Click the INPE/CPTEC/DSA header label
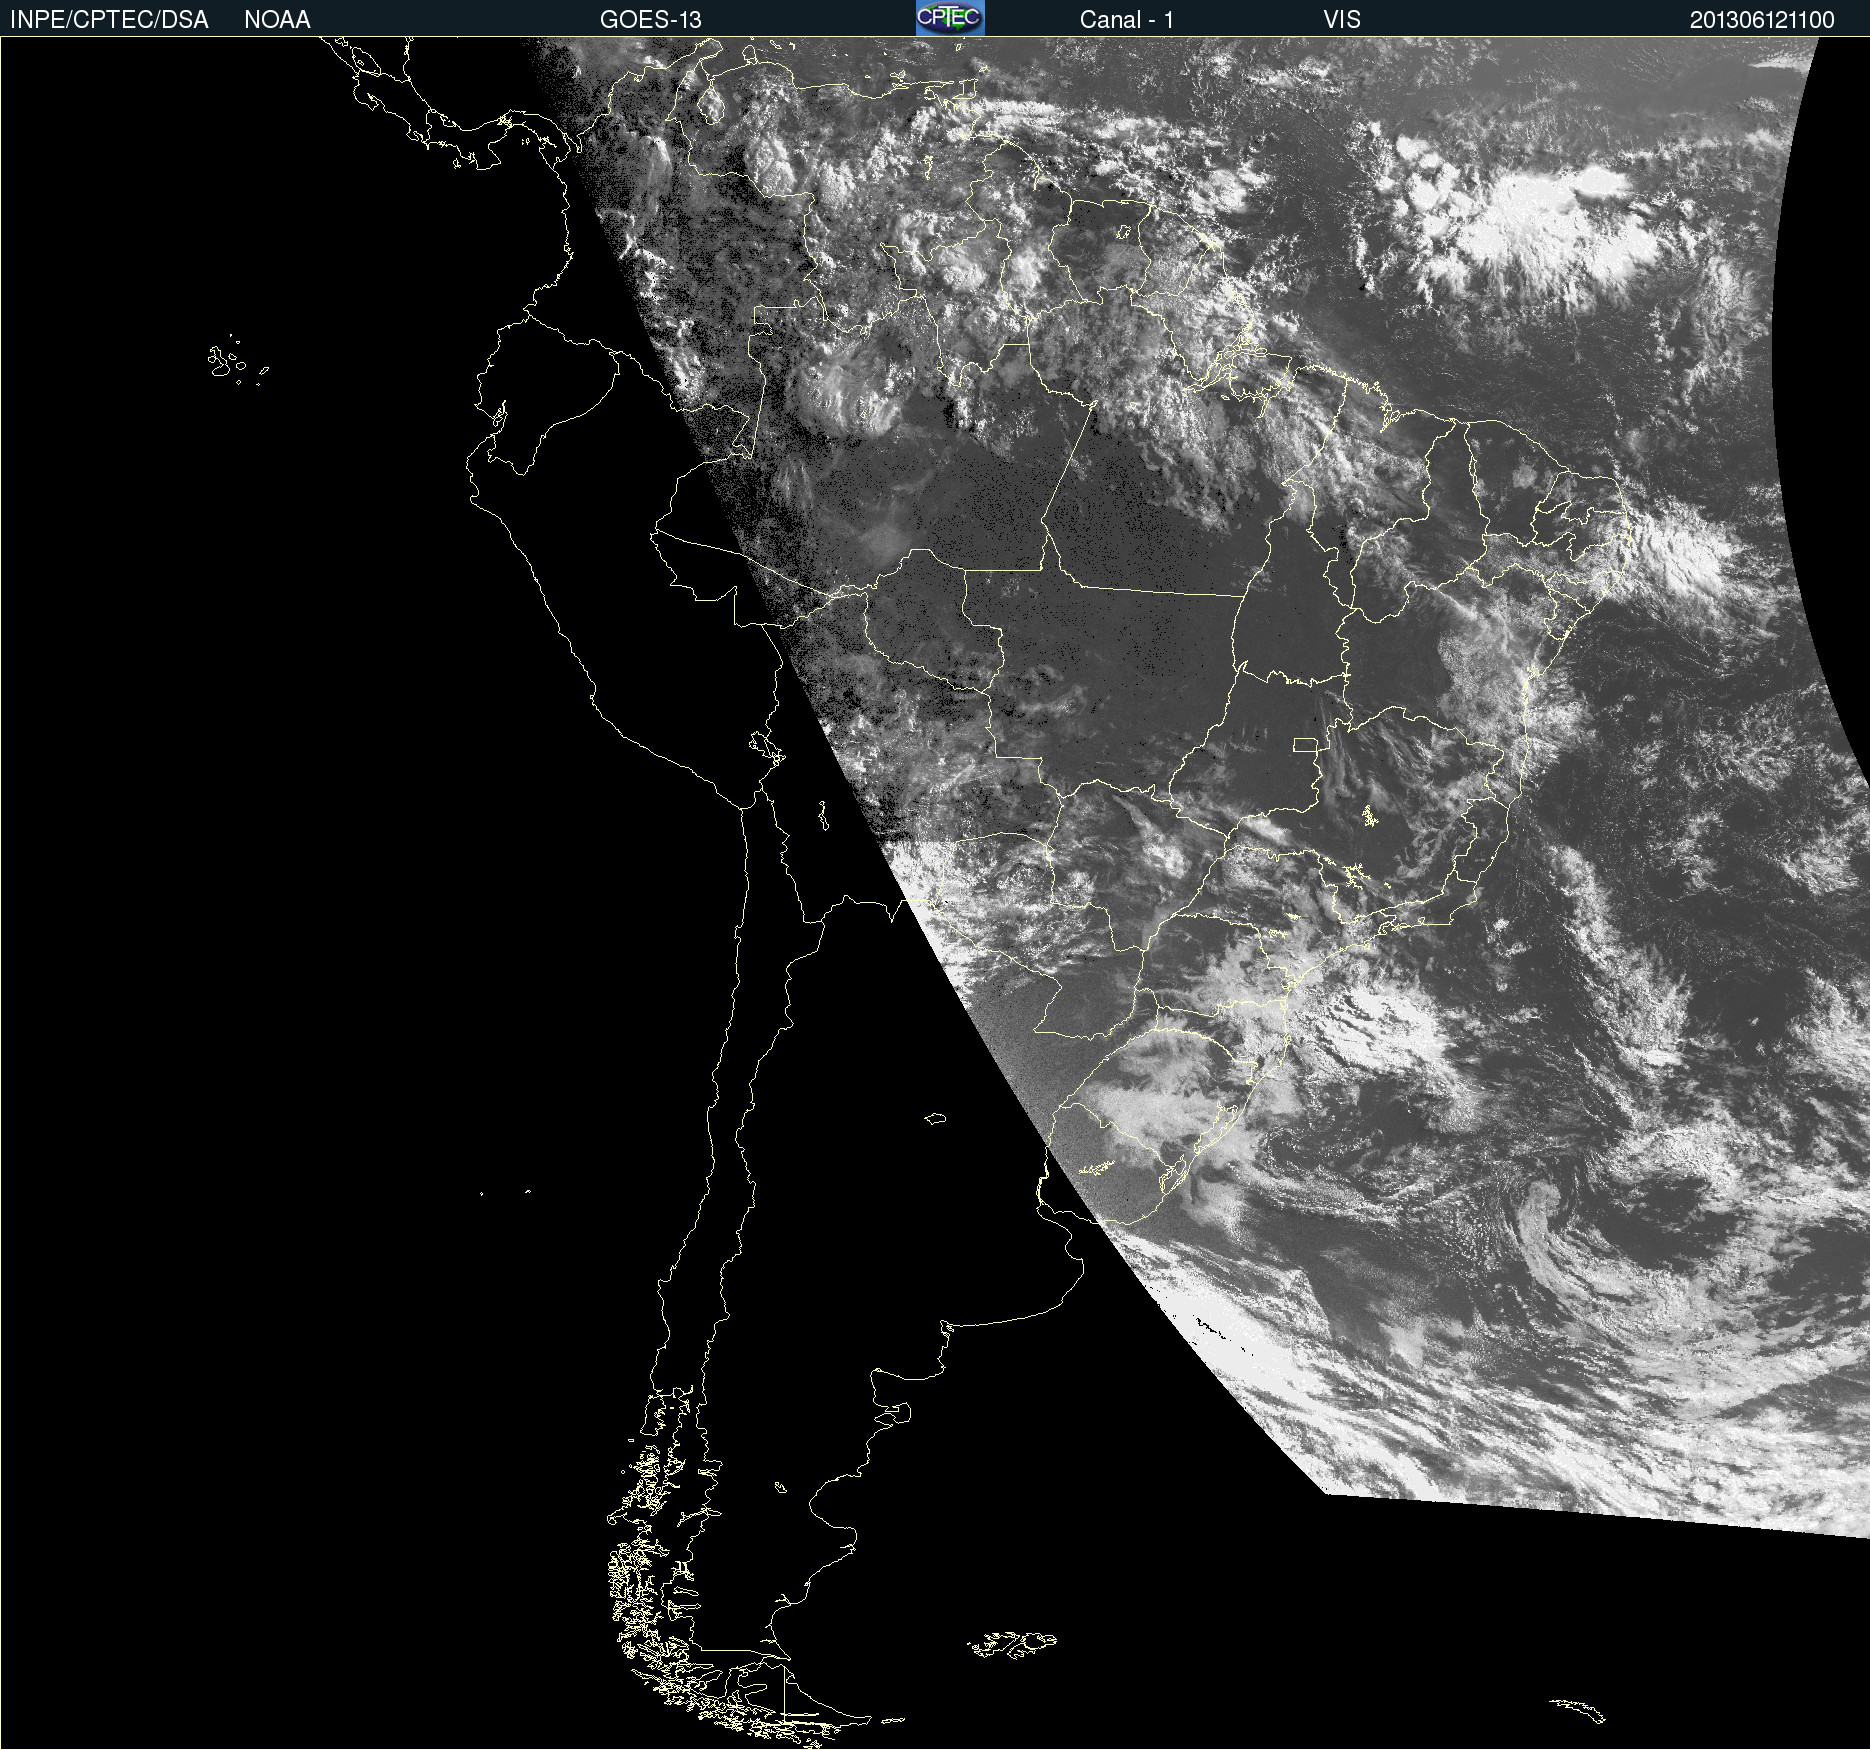 [x=109, y=20]
